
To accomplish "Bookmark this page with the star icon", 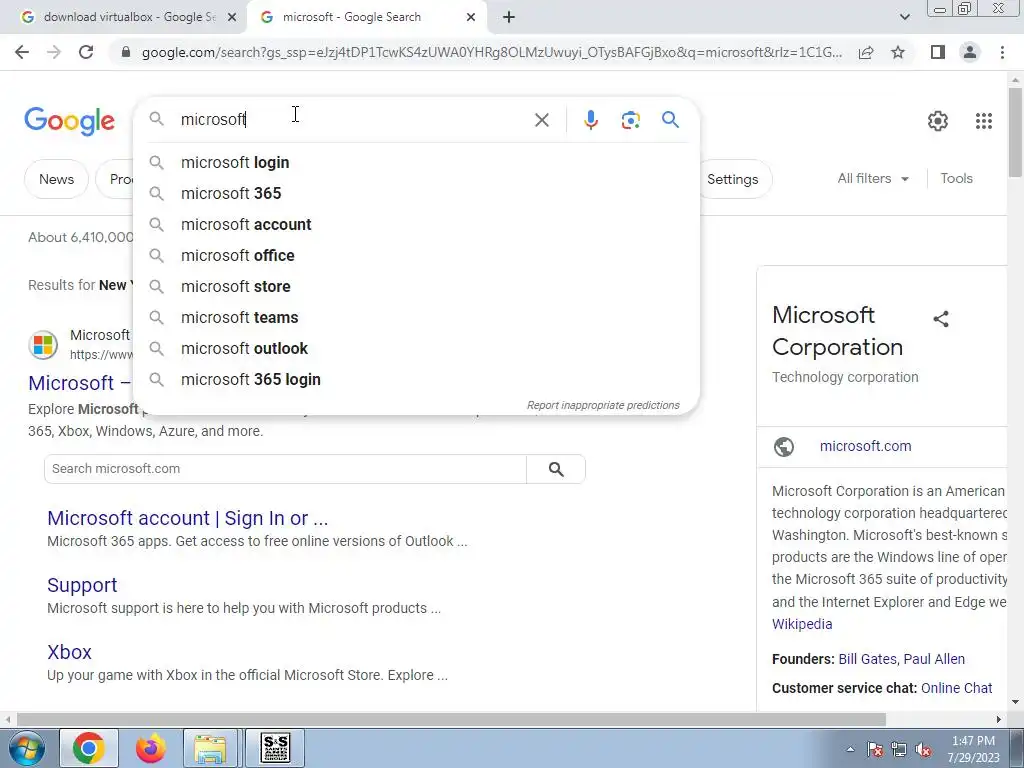I will 898,52.
